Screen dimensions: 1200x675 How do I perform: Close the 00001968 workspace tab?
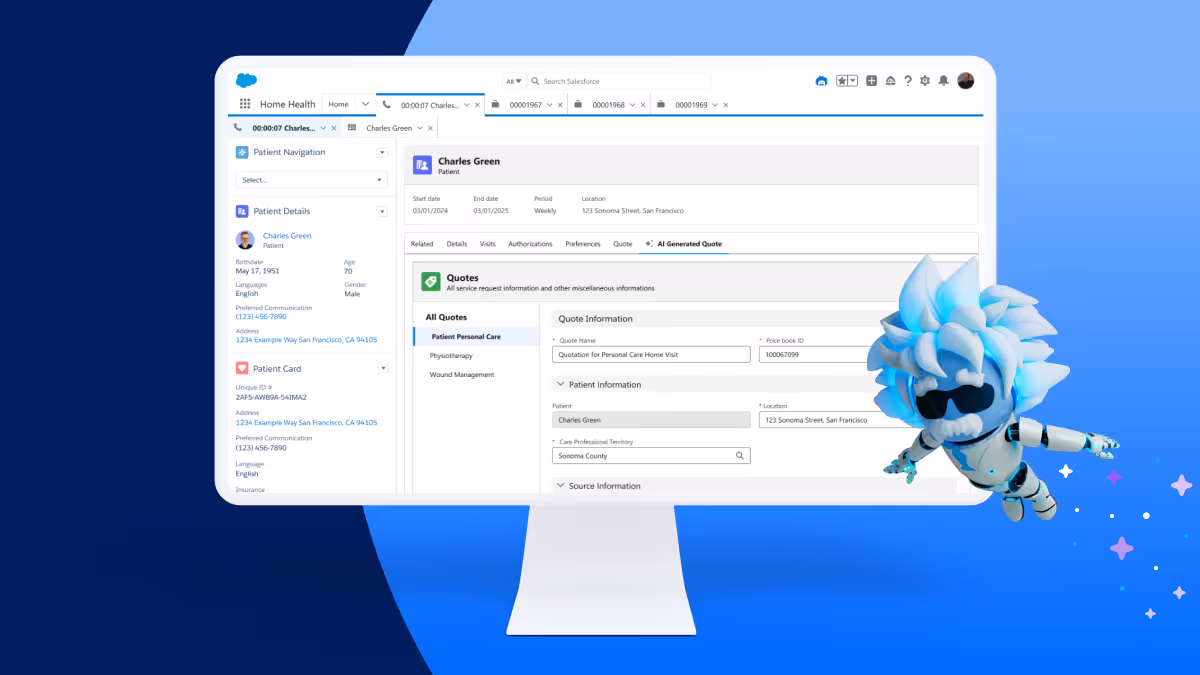[643, 105]
